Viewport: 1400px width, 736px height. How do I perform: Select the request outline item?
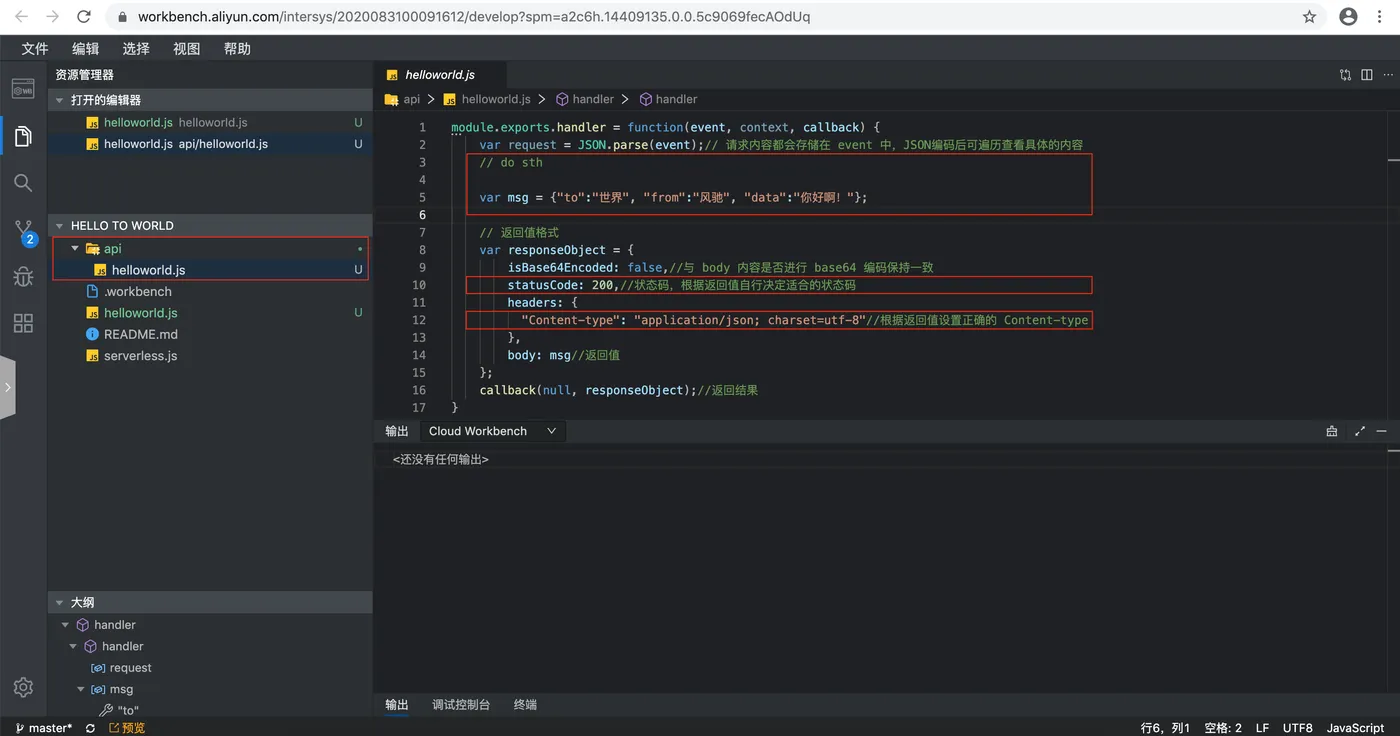[130, 668]
